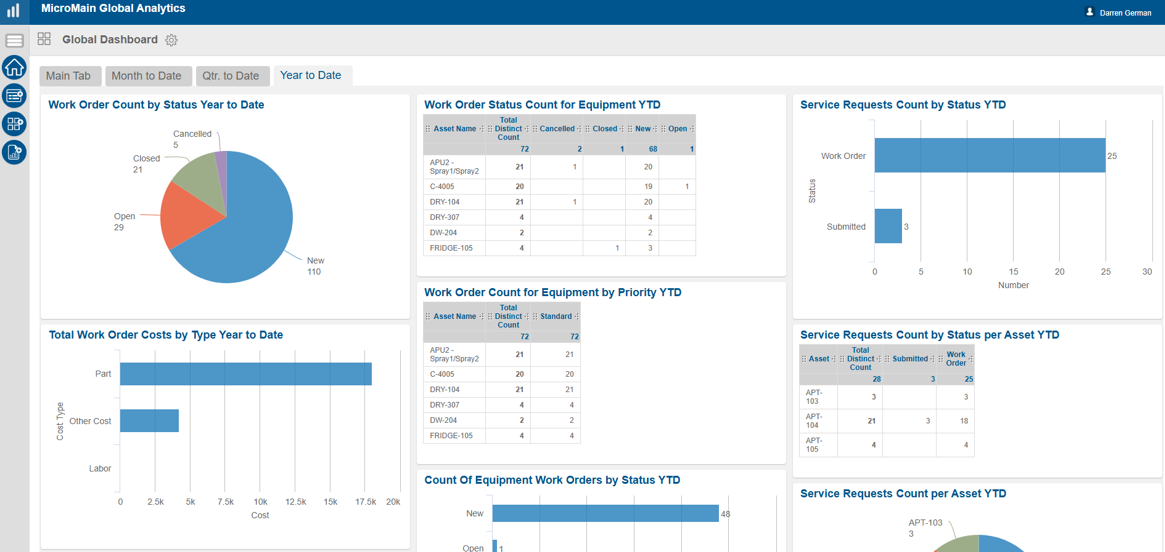The image size is (1165, 552).
Task: Open the data list settings sidebar icon
Action: (15, 95)
